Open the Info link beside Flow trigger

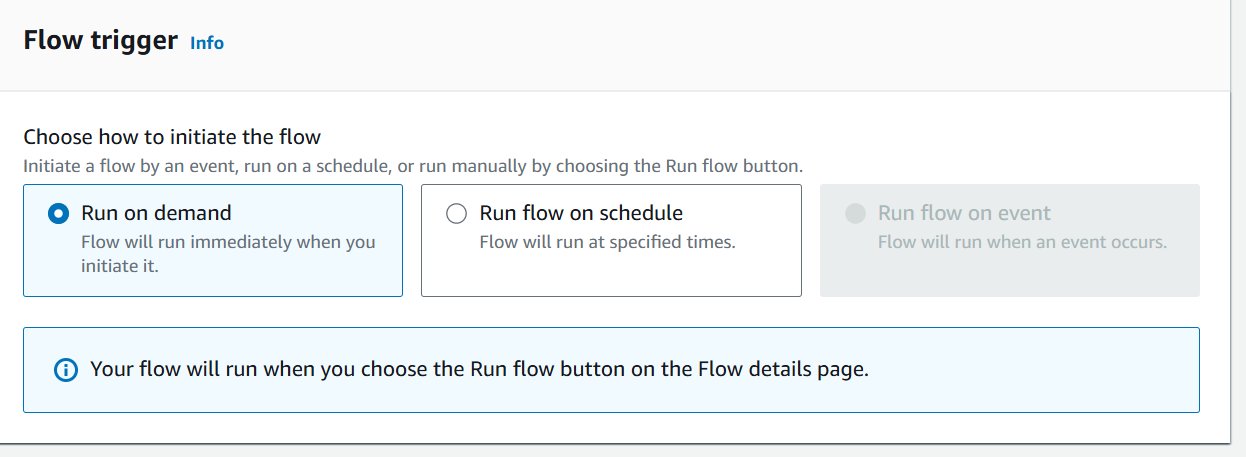click(x=207, y=43)
